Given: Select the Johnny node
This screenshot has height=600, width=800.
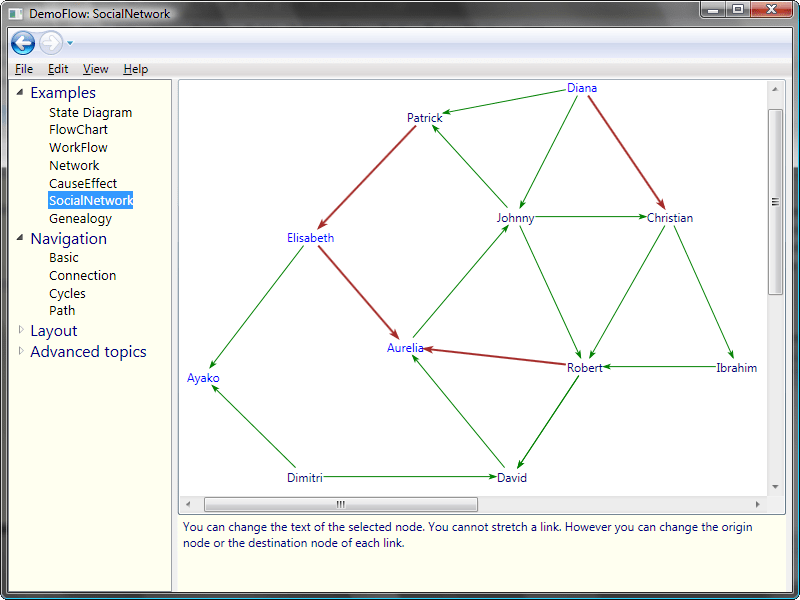Looking at the screenshot, I should pyautogui.click(x=515, y=218).
